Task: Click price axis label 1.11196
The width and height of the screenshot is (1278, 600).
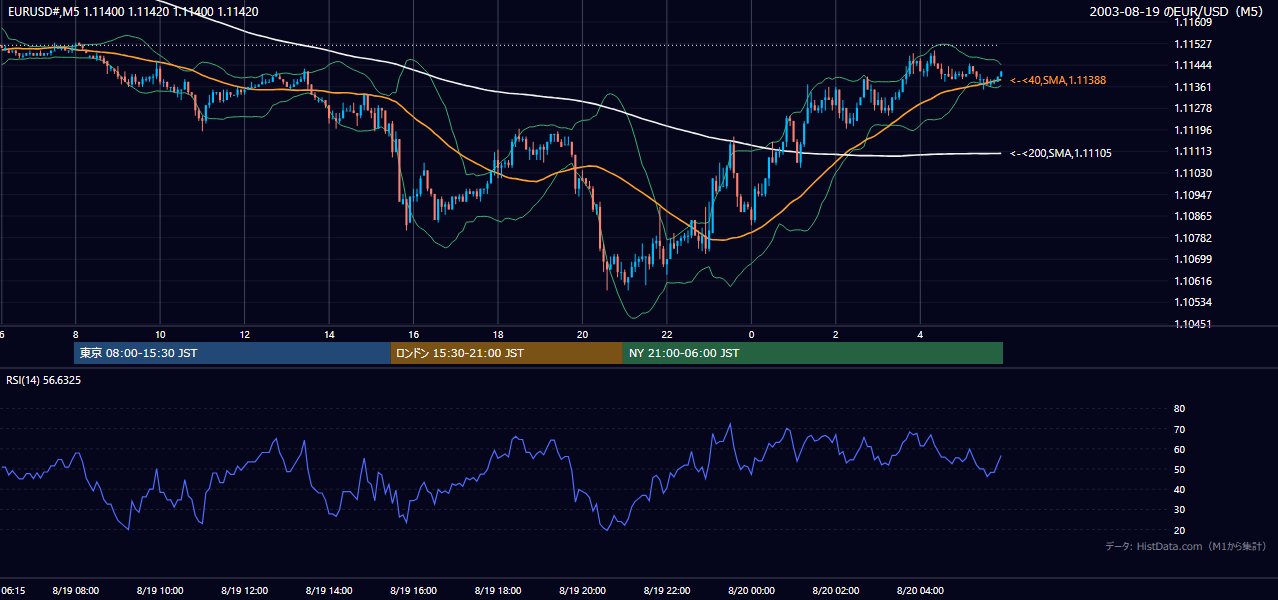Action: coord(1192,130)
